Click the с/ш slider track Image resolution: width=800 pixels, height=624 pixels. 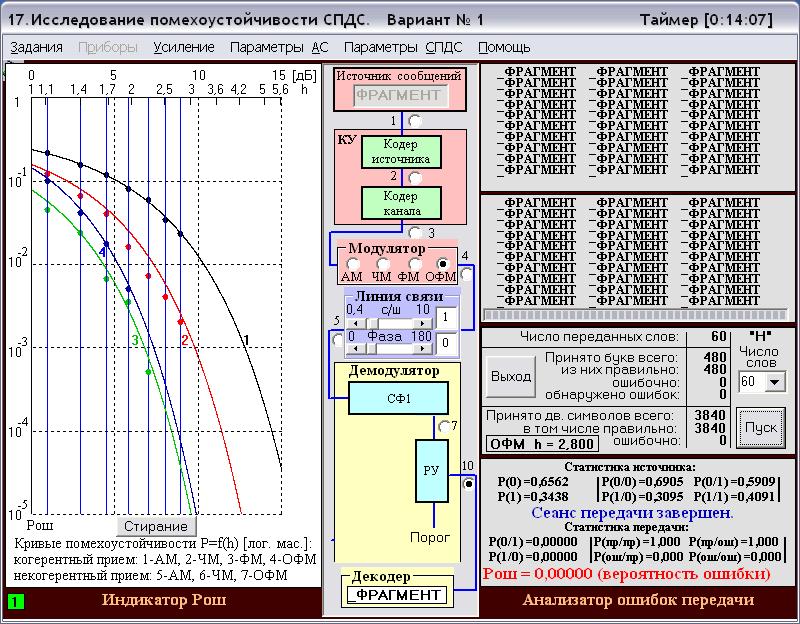coord(389,323)
